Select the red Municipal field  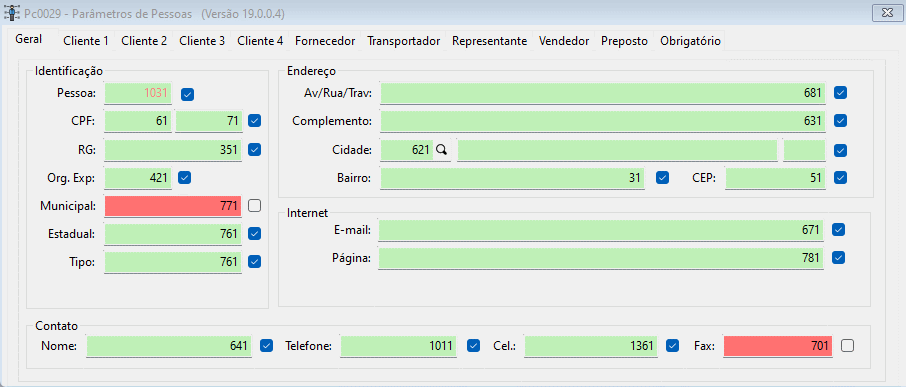(173, 206)
